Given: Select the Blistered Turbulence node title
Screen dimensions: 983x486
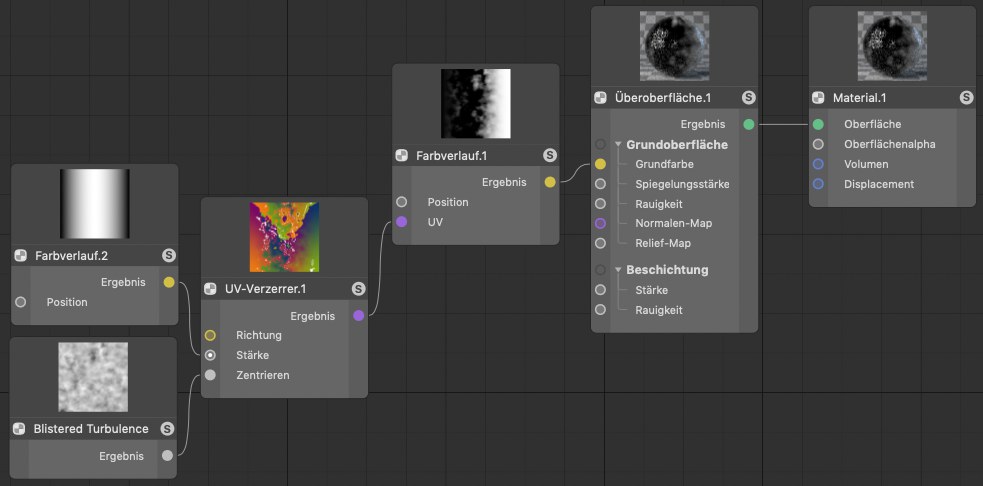Looking at the screenshot, I should click(91, 429).
